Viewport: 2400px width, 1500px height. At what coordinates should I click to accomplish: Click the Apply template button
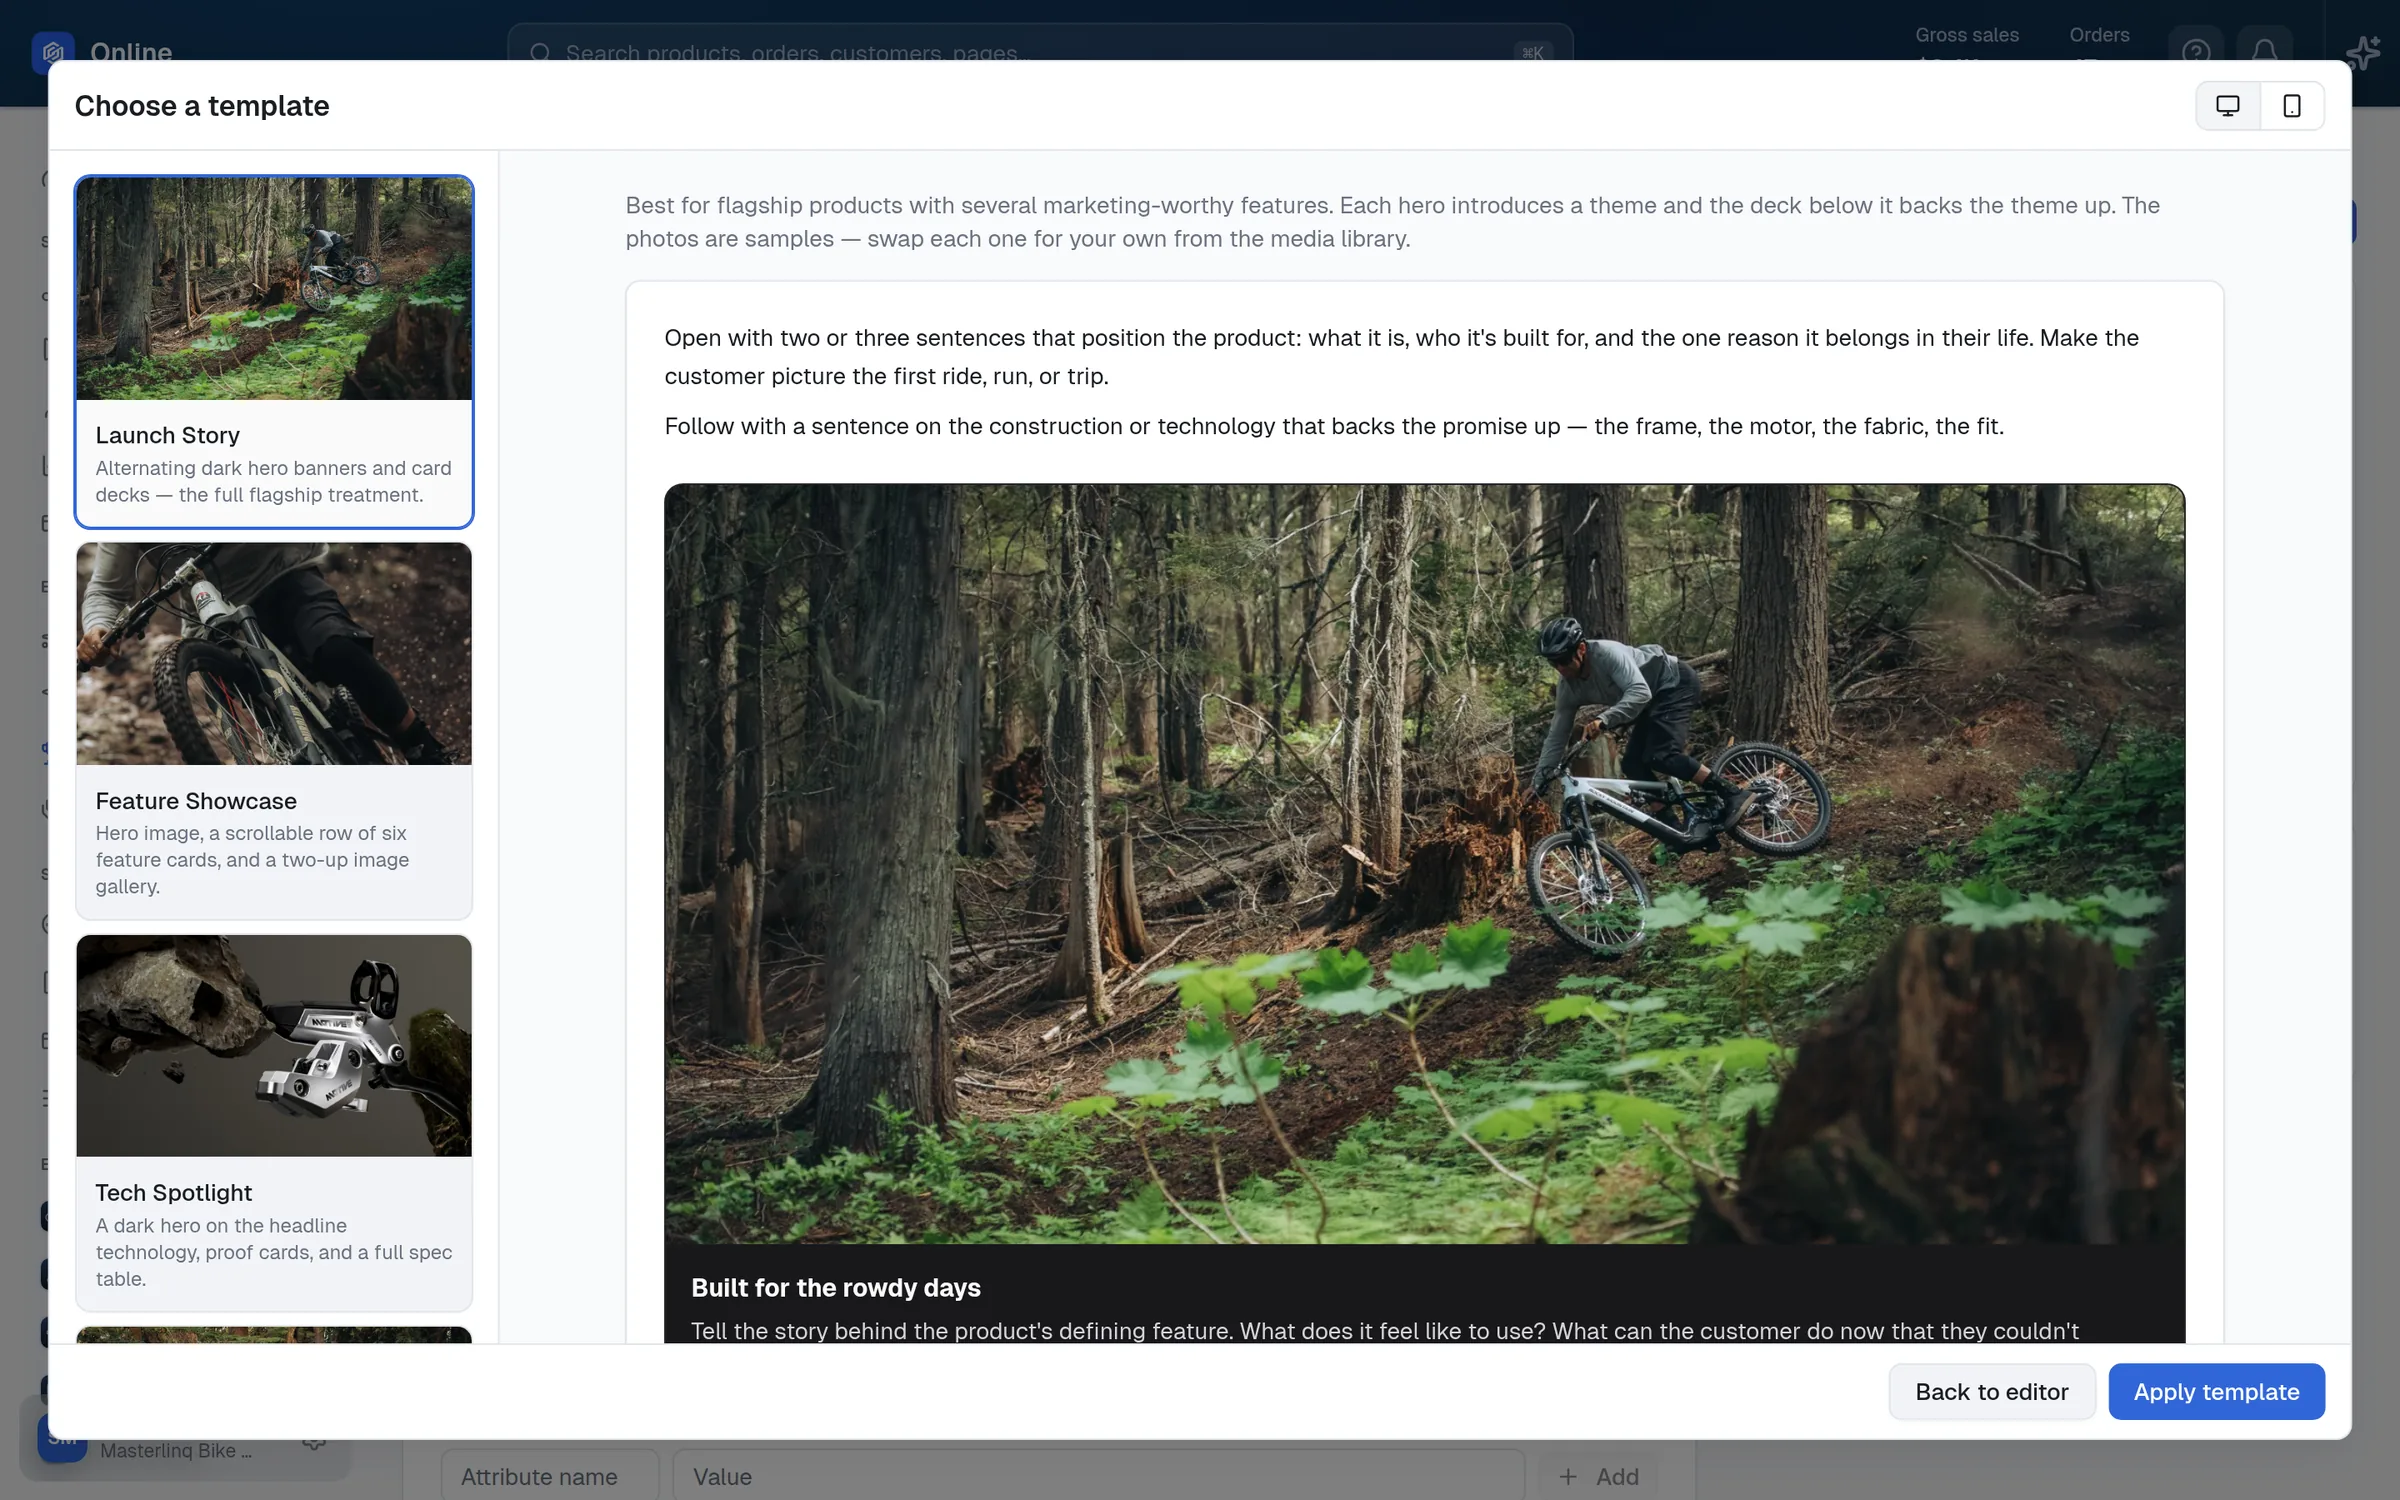click(2216, 1391)
